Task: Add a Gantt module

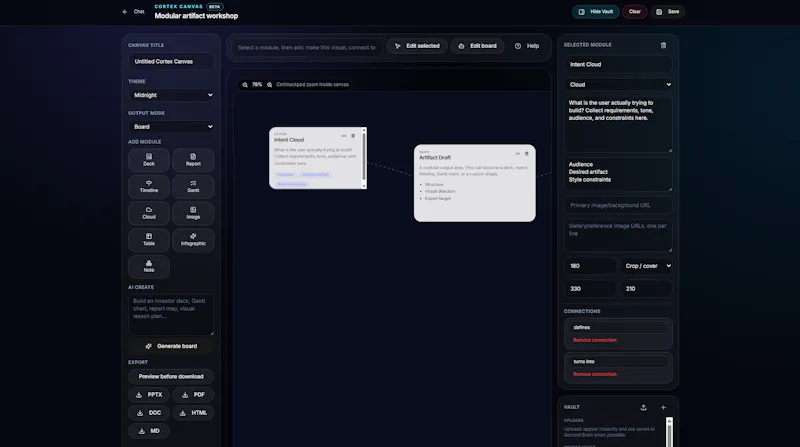Action: click(x=193, y=186)
